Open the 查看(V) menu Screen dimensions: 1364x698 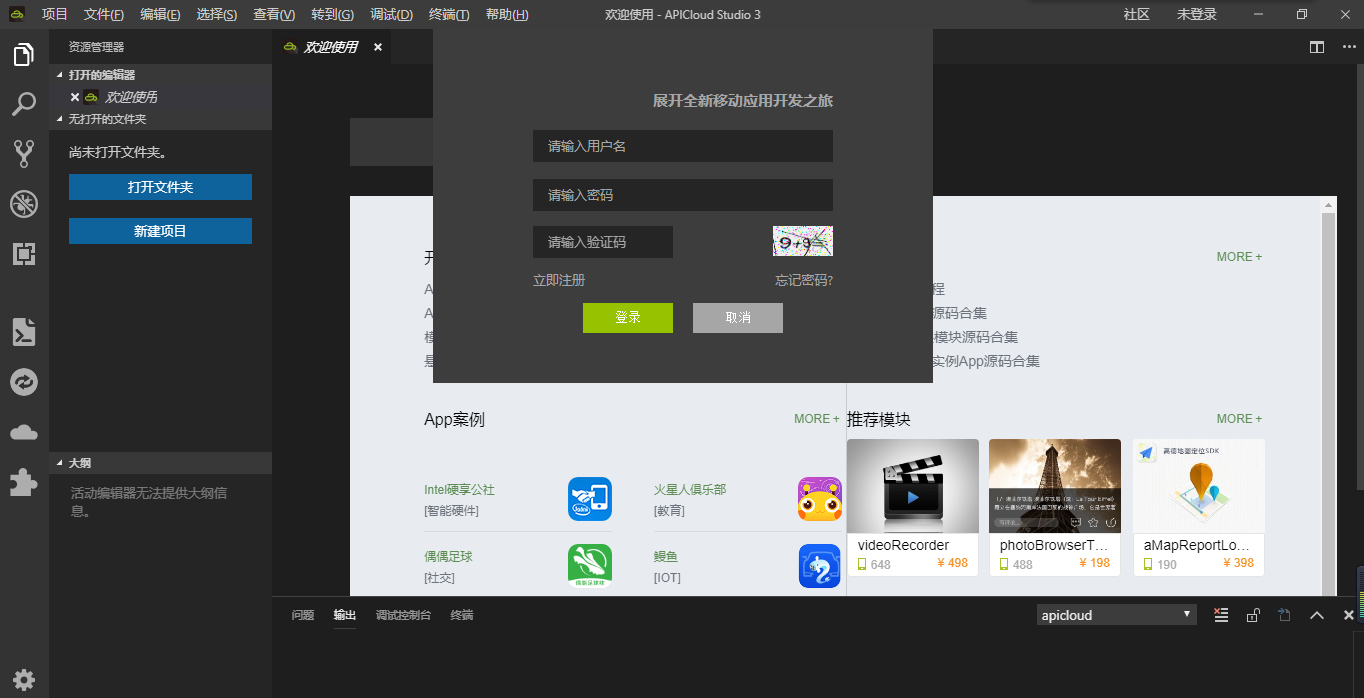[274, 14]
